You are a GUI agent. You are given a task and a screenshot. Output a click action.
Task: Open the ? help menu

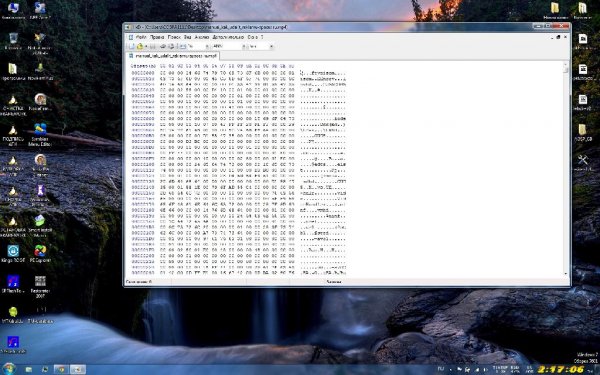262,37
